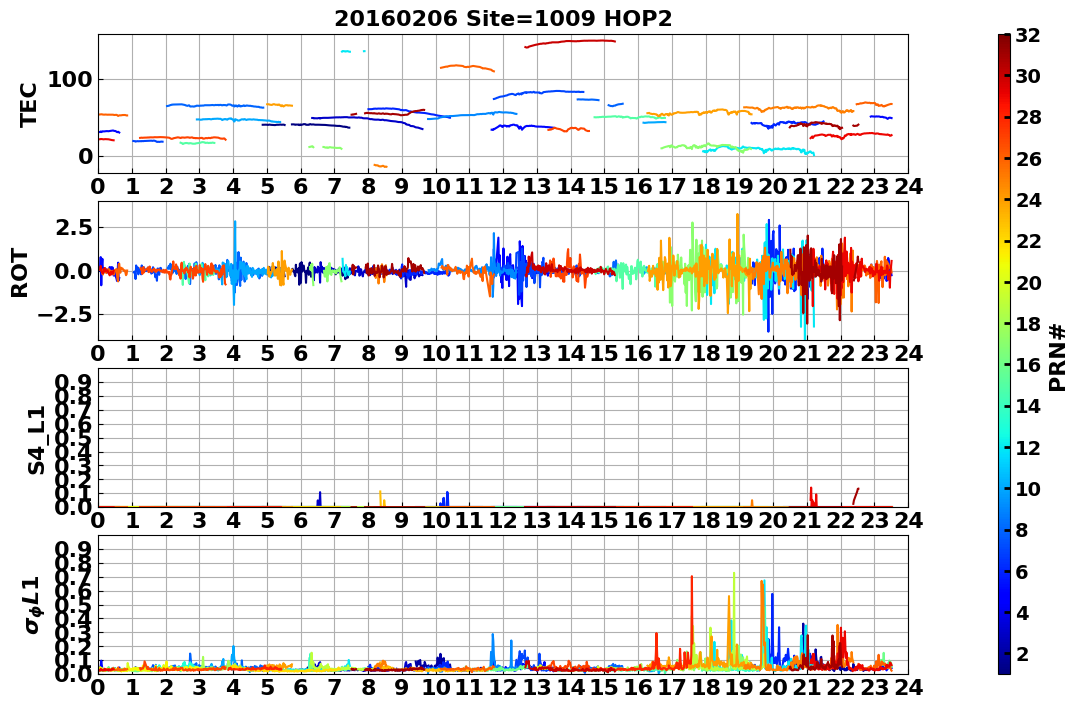This screenshot has width=1077, height=709.
Task: Click the dark red TEC trace near 150
Action: pyautogui.click(x=570, y=43)
